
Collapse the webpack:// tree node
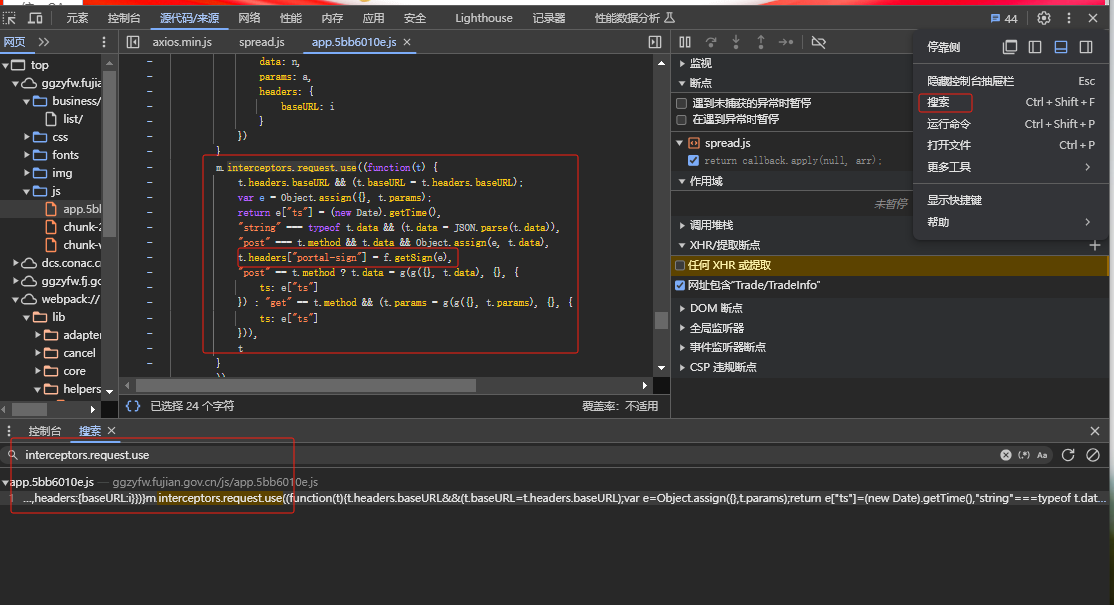pyautogui.click(x=15, y=299)
